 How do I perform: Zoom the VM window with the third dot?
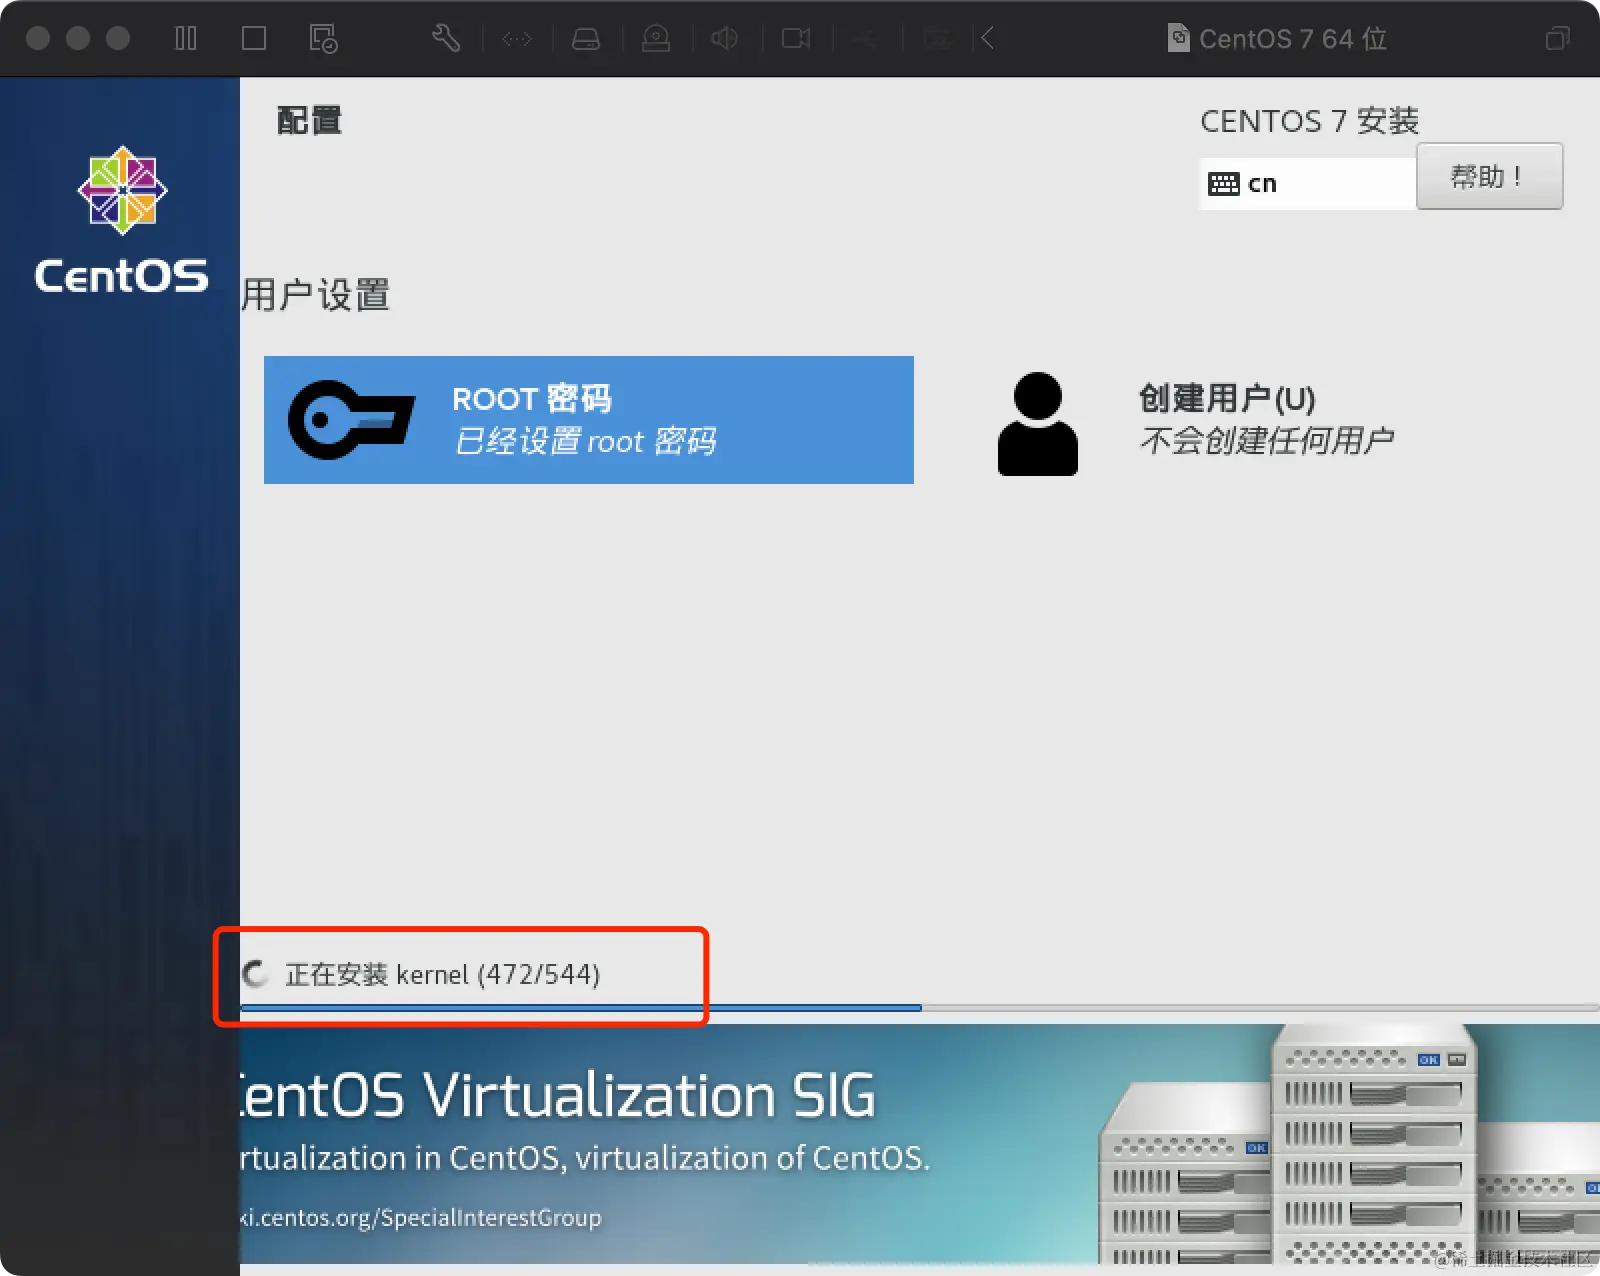pos(118,38)
